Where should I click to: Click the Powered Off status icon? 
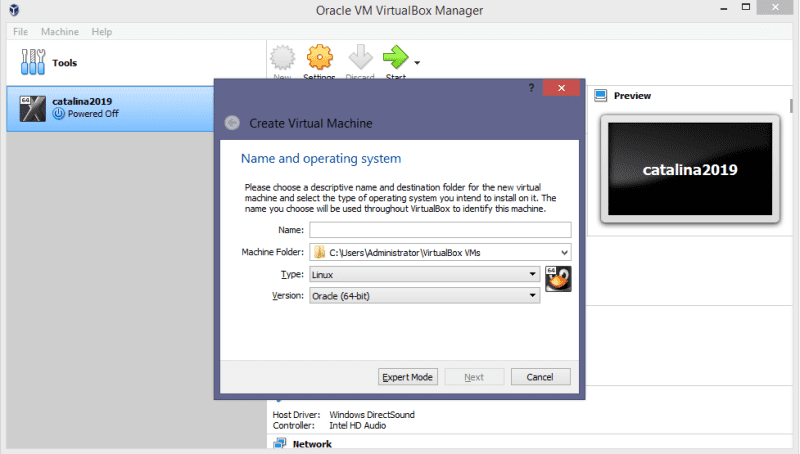point(59,114)
